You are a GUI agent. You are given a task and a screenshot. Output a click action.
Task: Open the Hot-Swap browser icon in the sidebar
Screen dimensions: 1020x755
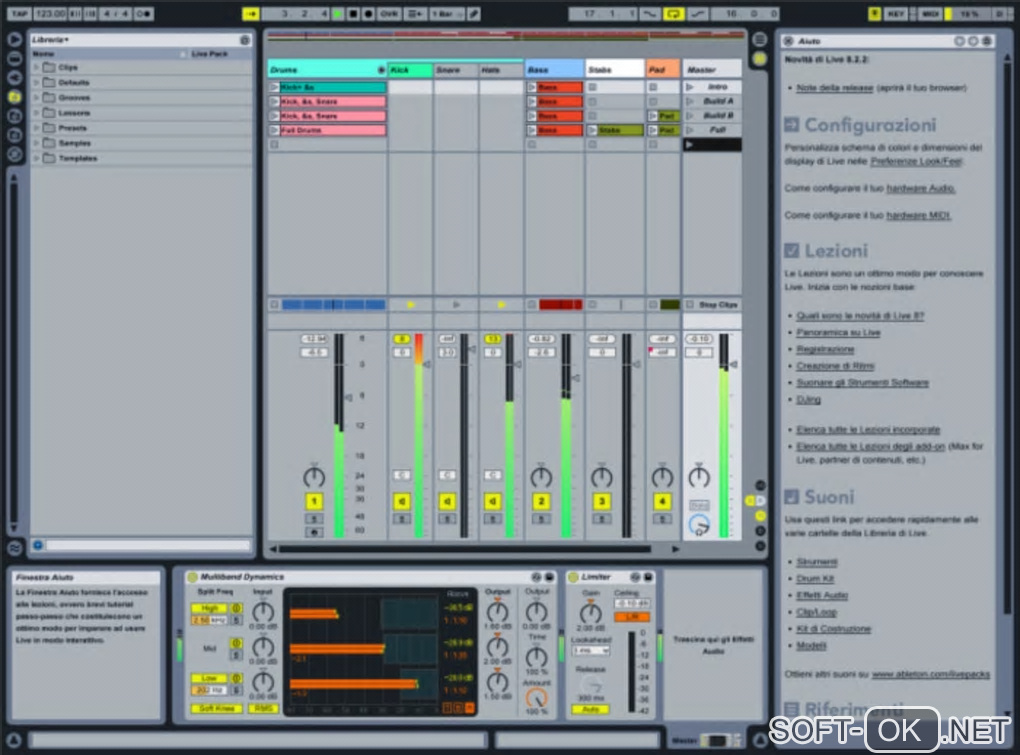14,155
